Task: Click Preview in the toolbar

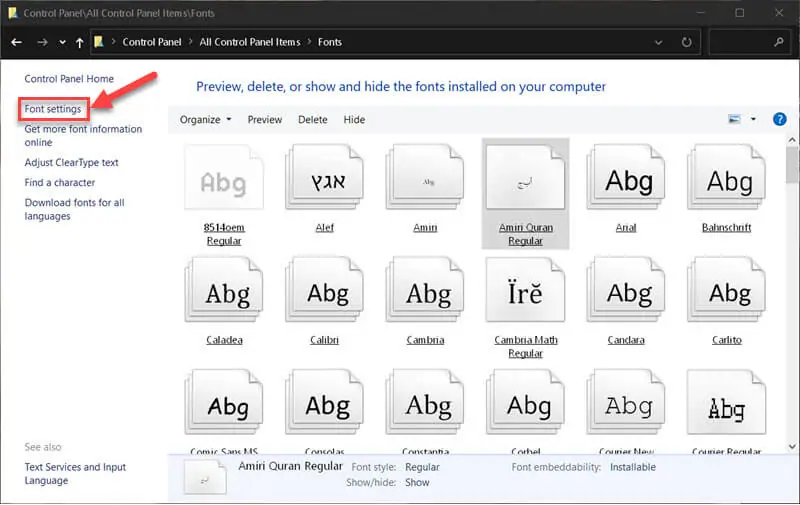Action: point(264,119)
